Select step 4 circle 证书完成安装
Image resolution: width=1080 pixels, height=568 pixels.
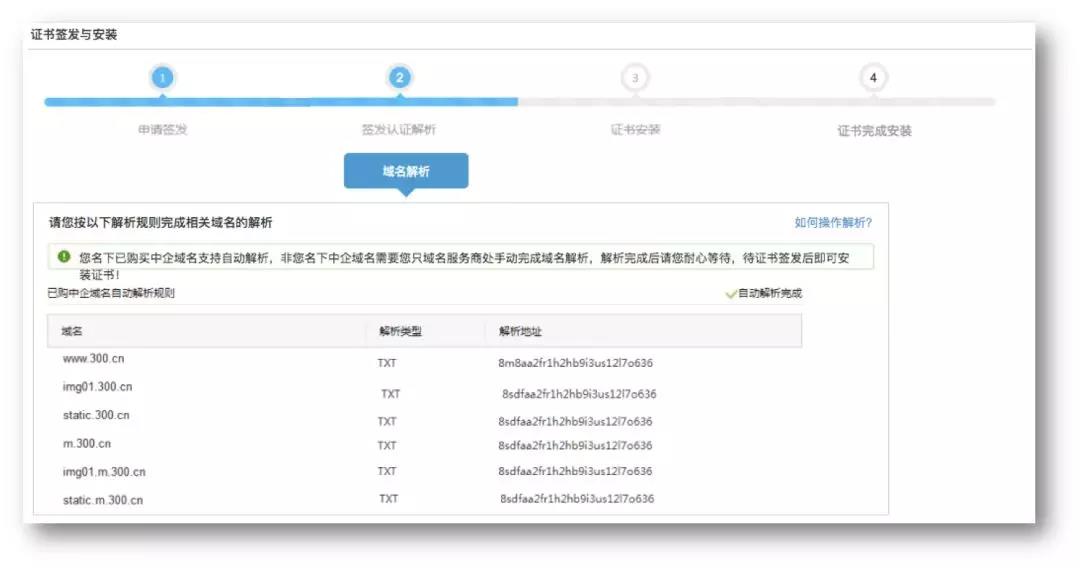(873, 78)
